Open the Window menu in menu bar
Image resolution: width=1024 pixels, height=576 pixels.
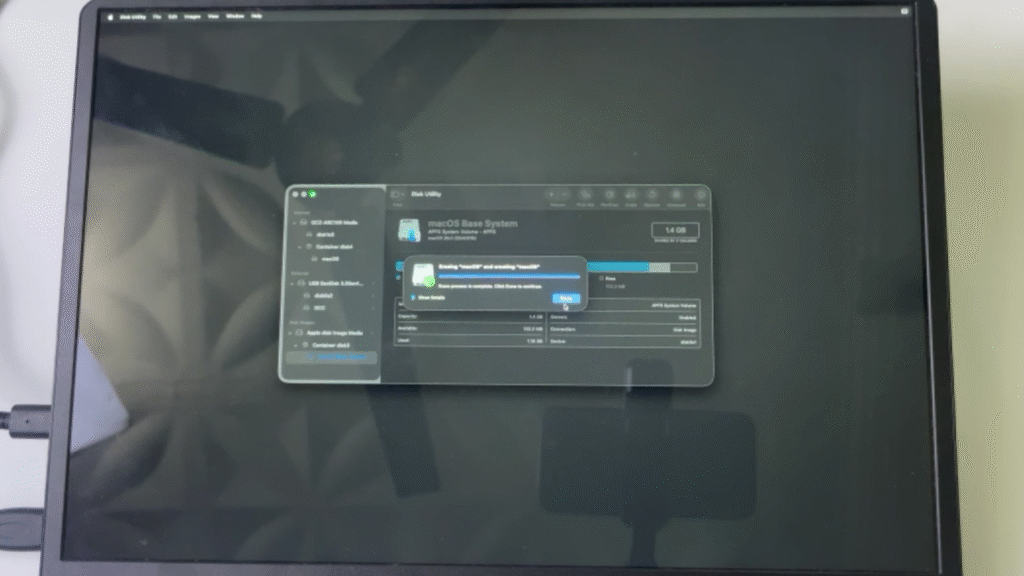click(235, 17)
